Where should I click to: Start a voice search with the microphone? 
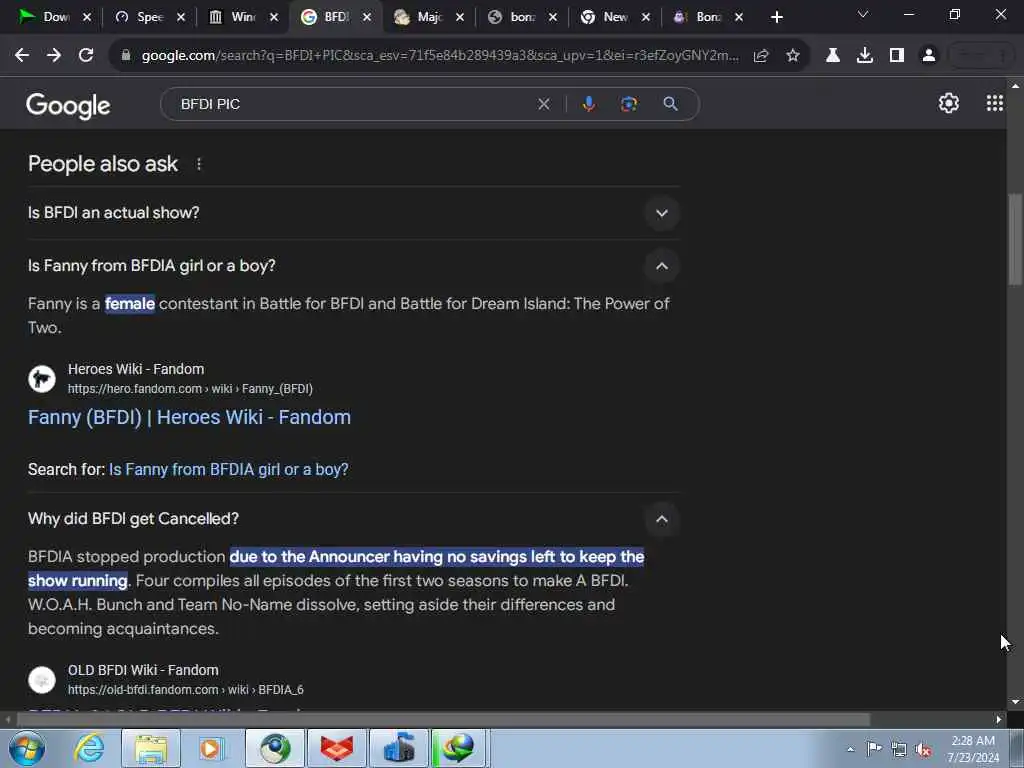click(588, 104)
